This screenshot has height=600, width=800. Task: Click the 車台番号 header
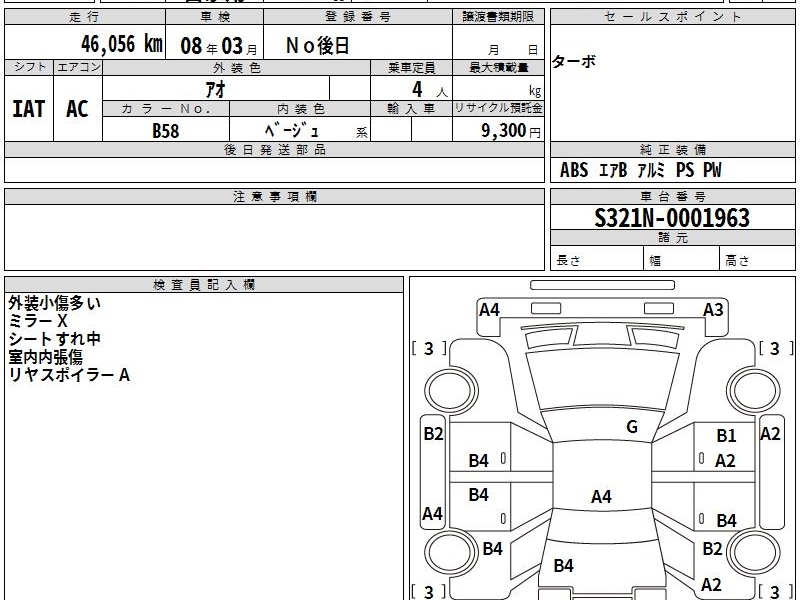point(672,196)
